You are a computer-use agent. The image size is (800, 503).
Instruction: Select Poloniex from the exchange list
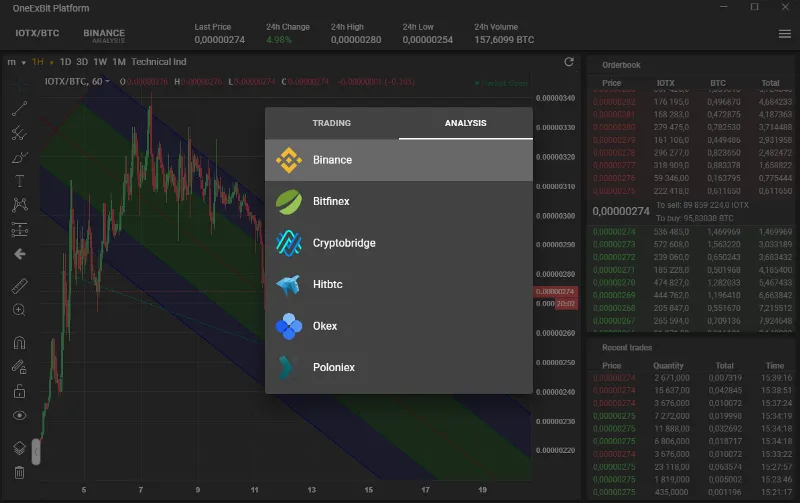pyautogui.click(x=399, y=367)
